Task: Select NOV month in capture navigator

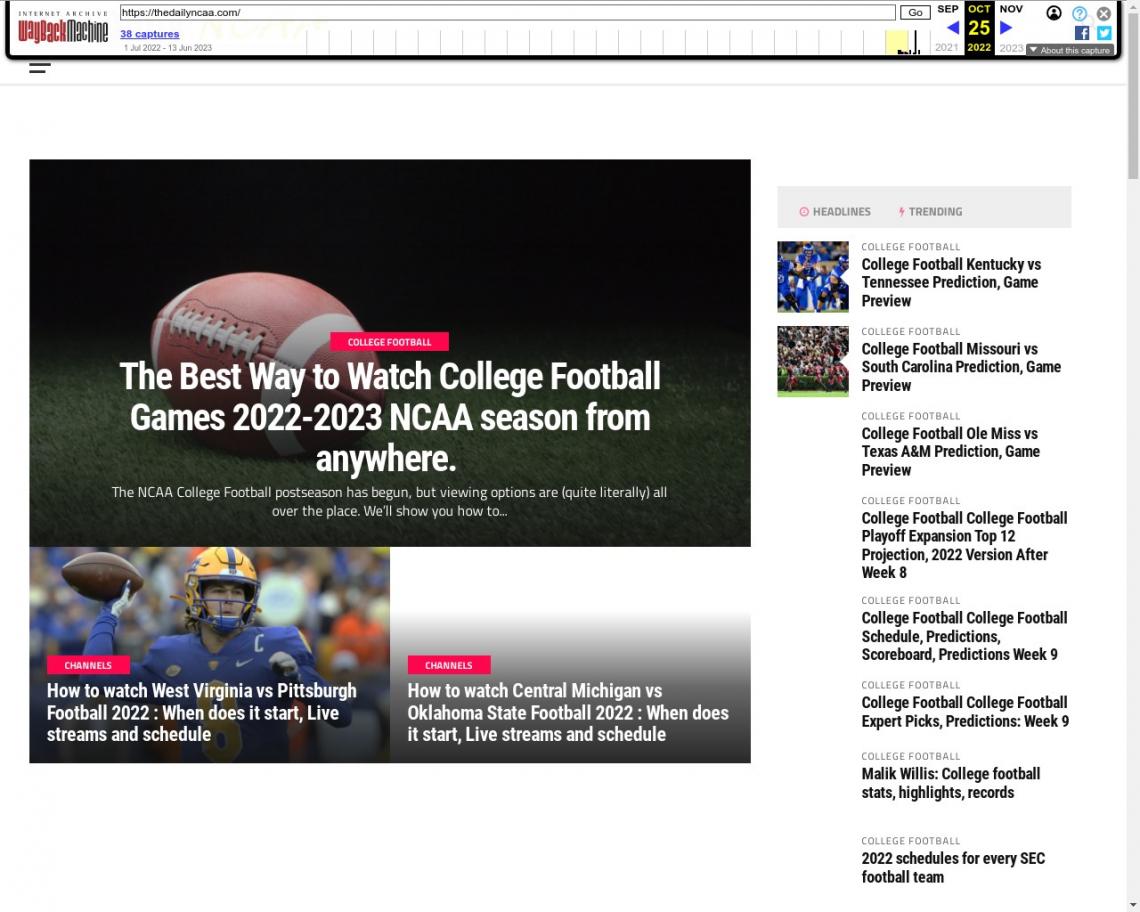Action: (x=1011, y=9)
